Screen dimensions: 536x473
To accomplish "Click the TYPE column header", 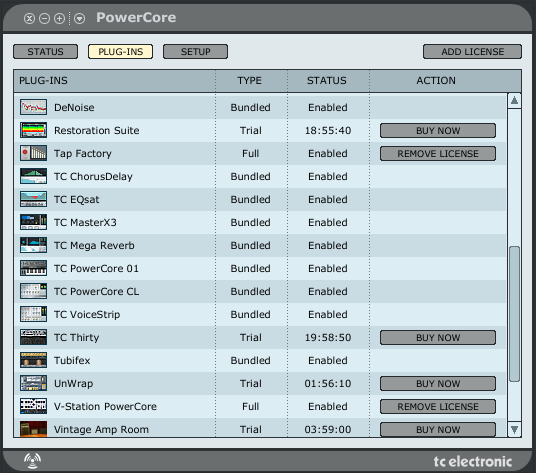I will pos(251,81).
